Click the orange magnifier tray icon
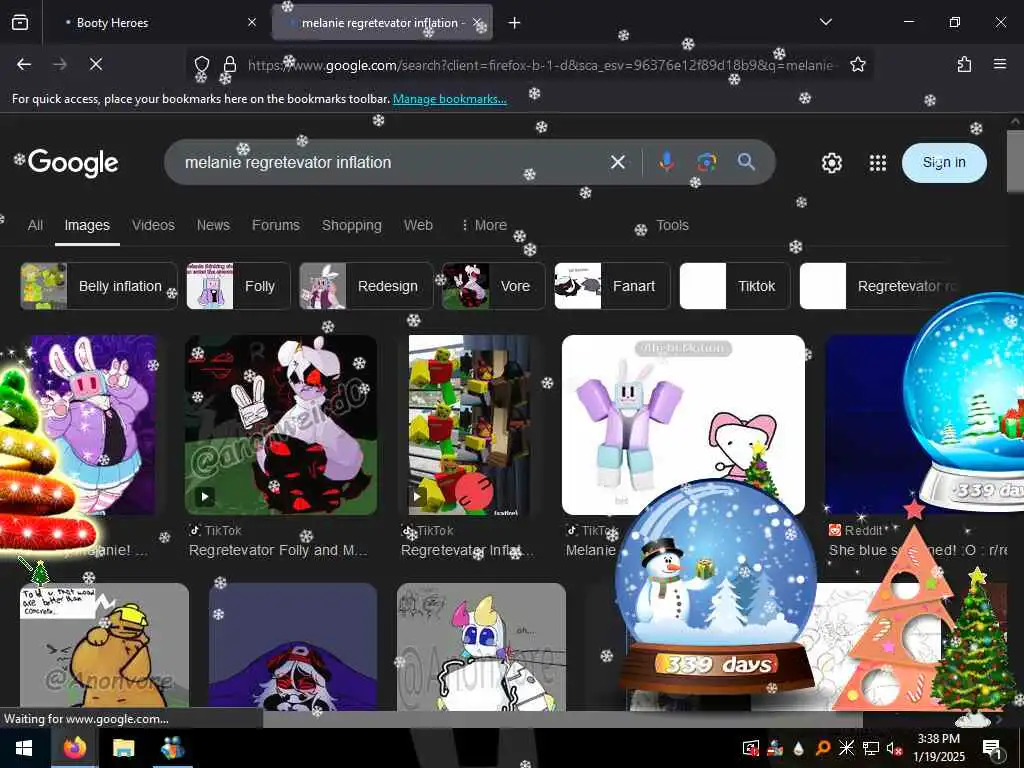Image resolution: width=1024 pixels, height=768 pixels. (x=823, y=748)
